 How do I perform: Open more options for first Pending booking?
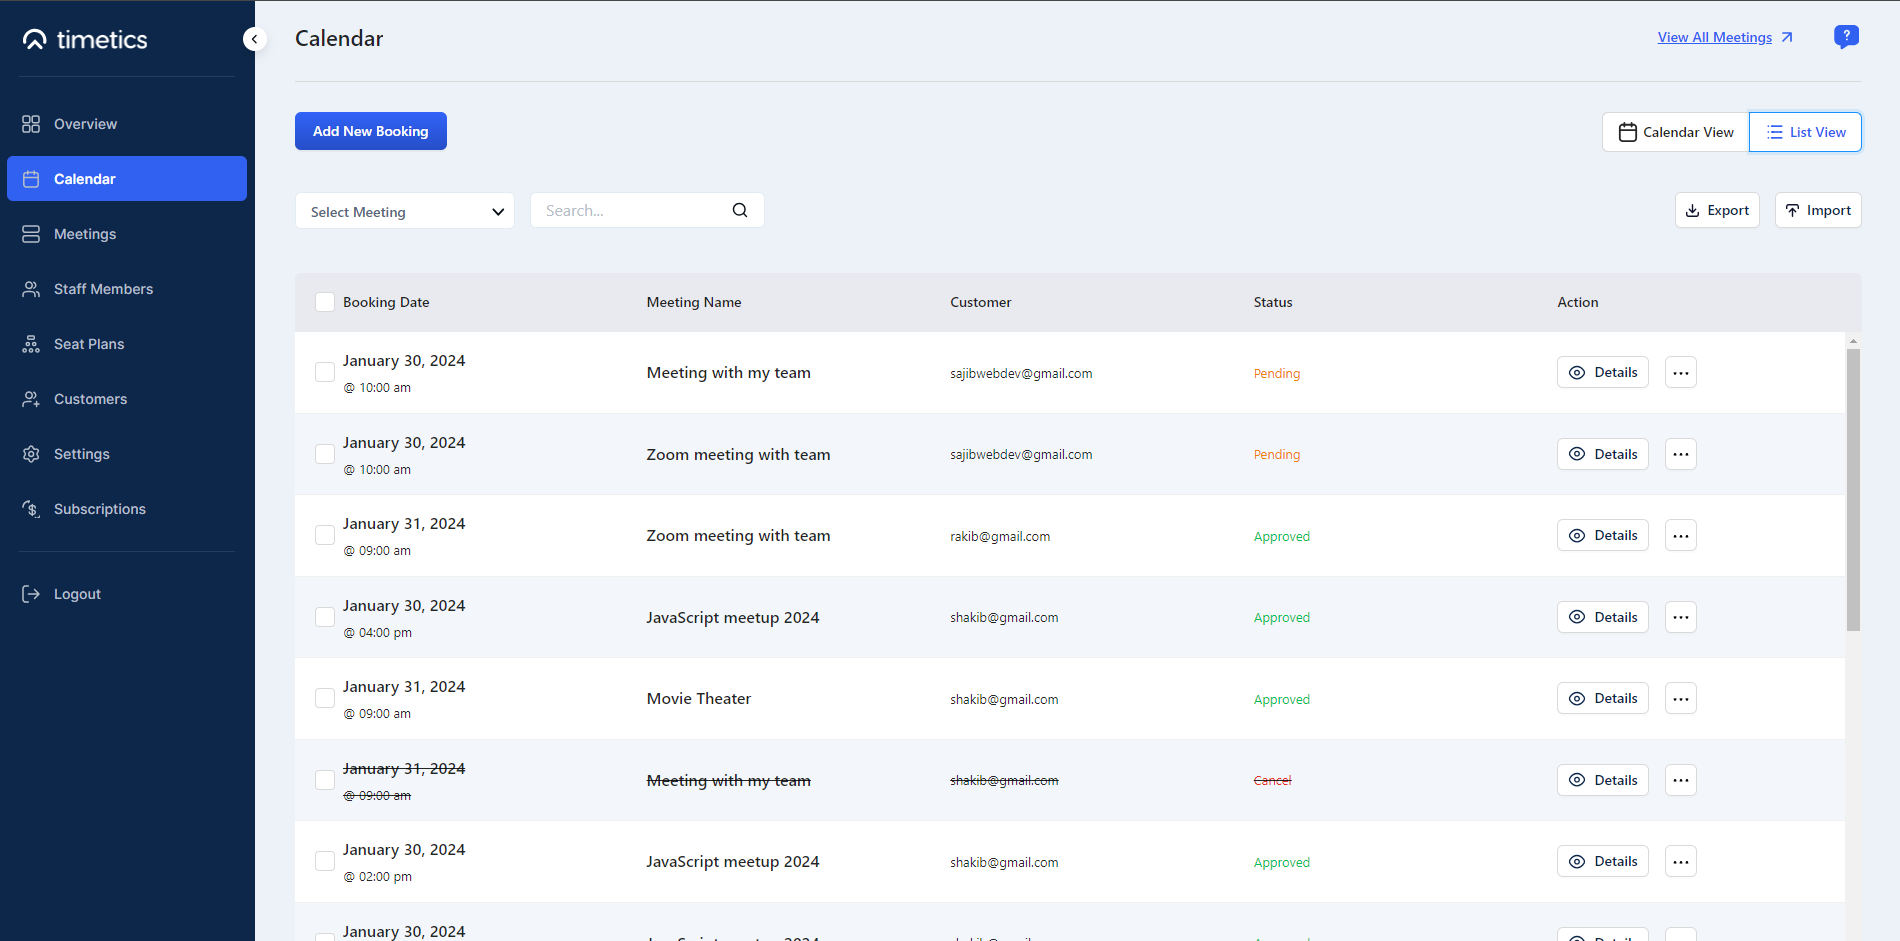tap(1680, 373)
